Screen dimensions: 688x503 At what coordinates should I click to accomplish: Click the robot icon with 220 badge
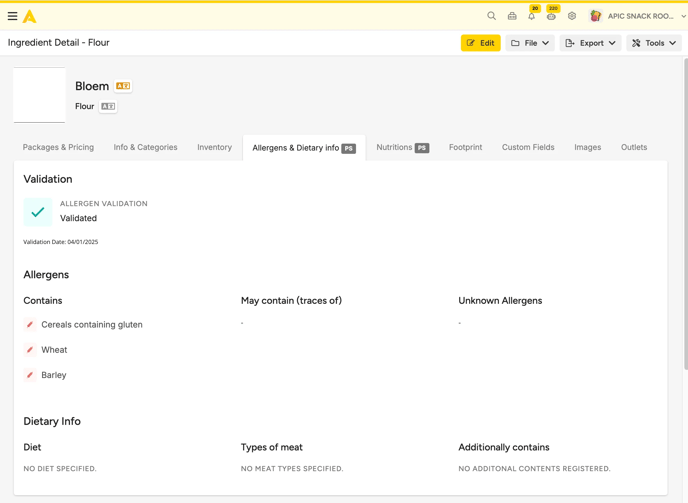pyautogui.click(x=551, y=16)
